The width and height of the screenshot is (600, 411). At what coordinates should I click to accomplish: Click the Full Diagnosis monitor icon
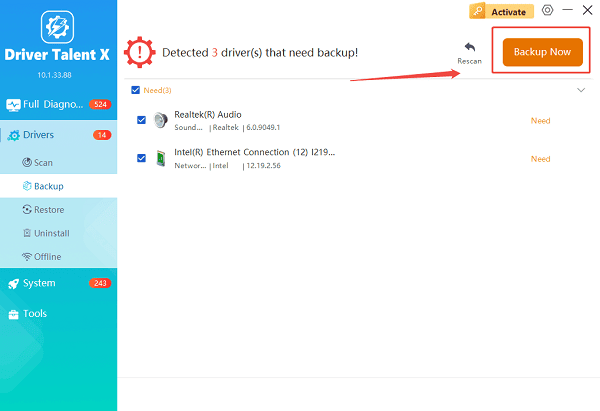(x=13, y=105)
